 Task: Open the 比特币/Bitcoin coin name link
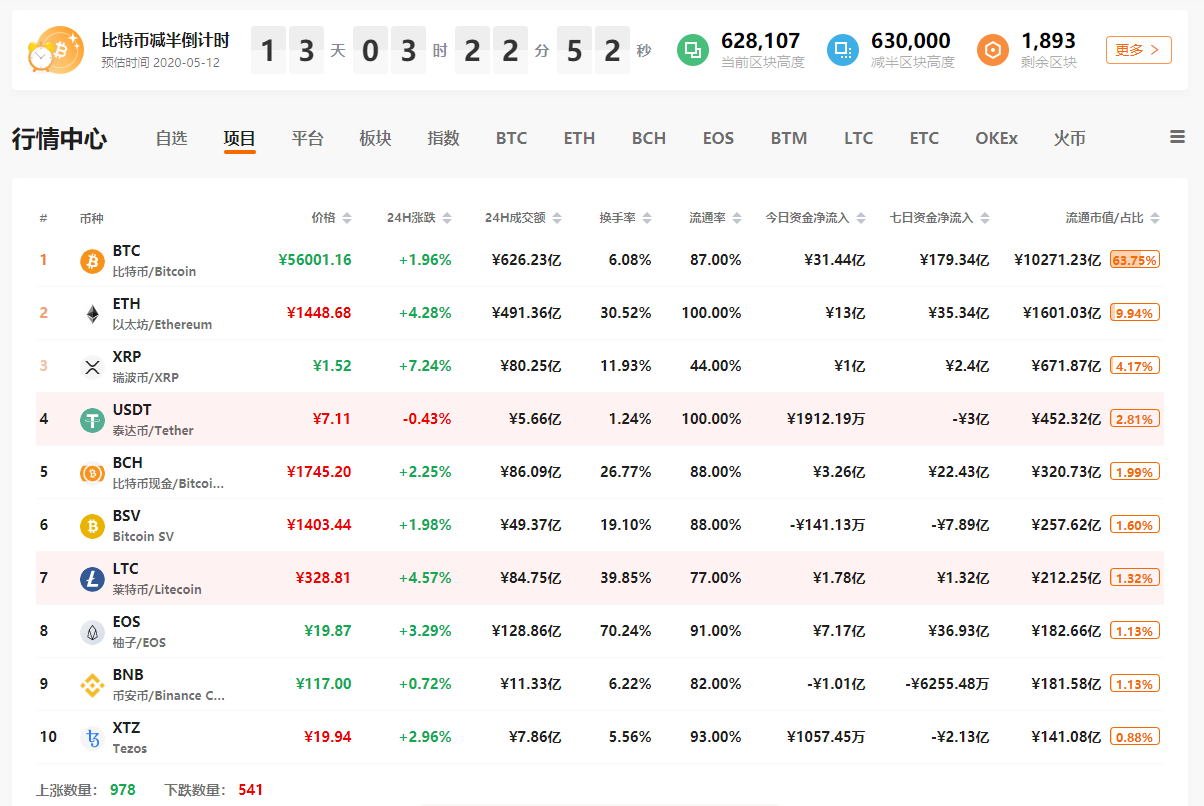coord(154,272)
